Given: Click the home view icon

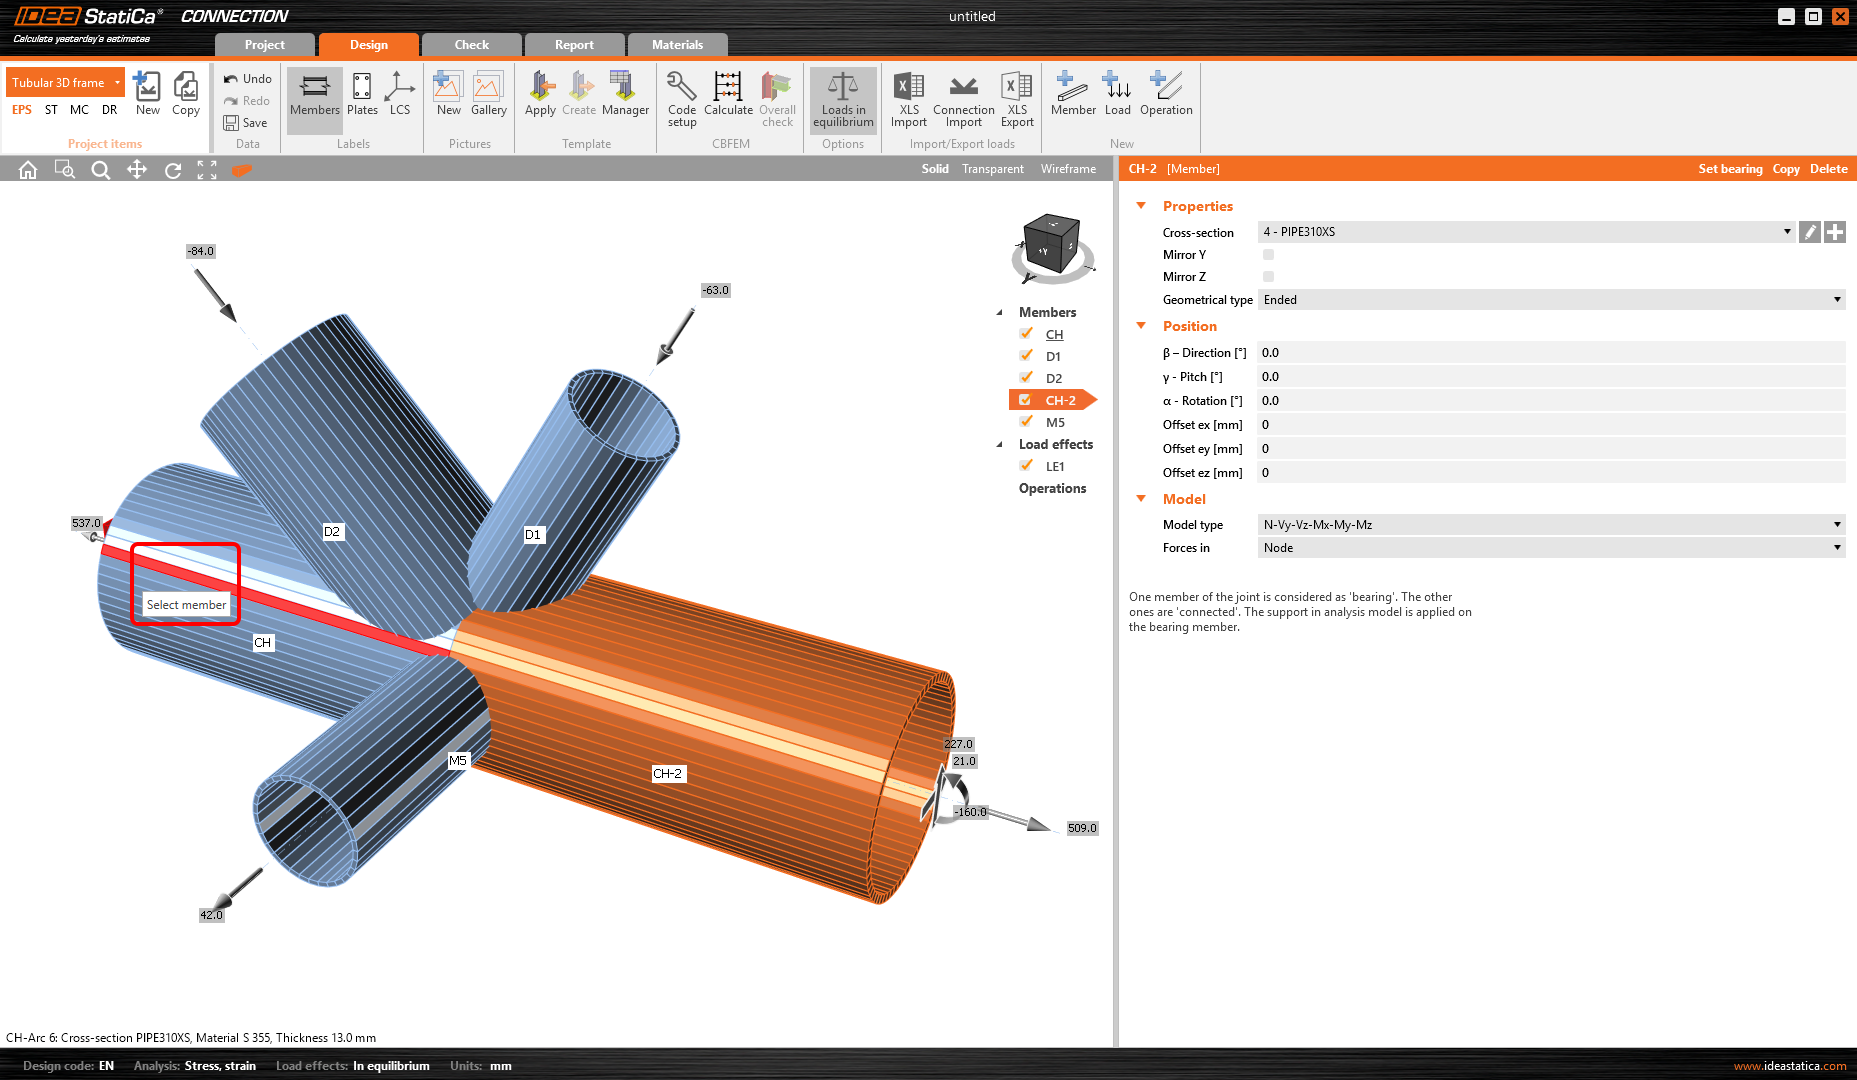Looking at the screenshot, I should coord(28,170).
